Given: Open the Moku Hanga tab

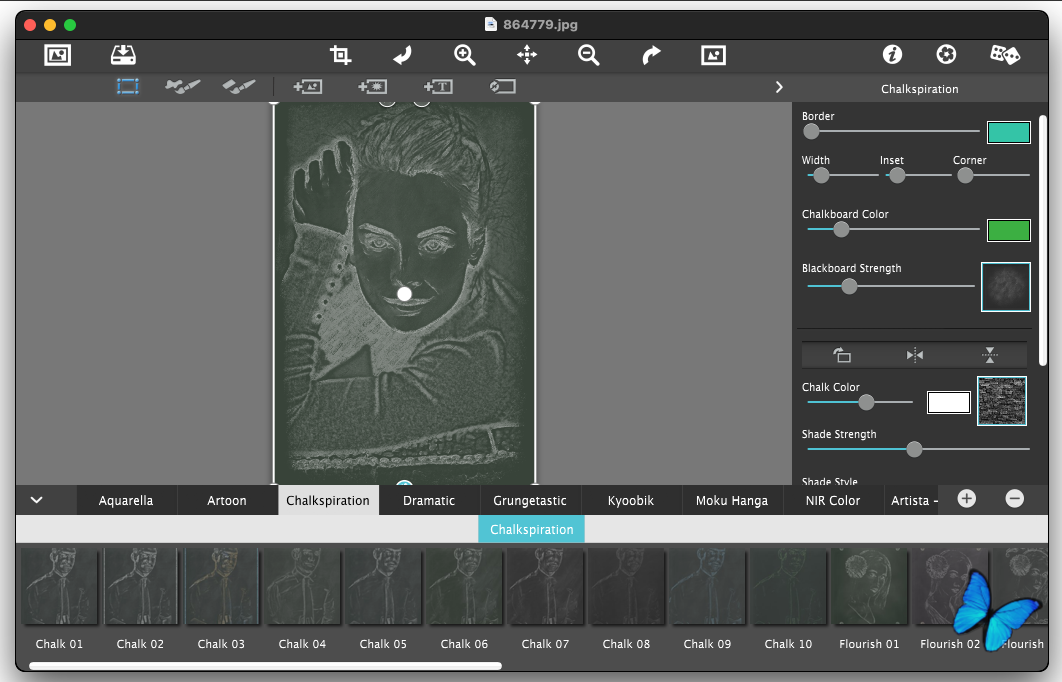Looking at the screenshot, I should coord(732,500).
